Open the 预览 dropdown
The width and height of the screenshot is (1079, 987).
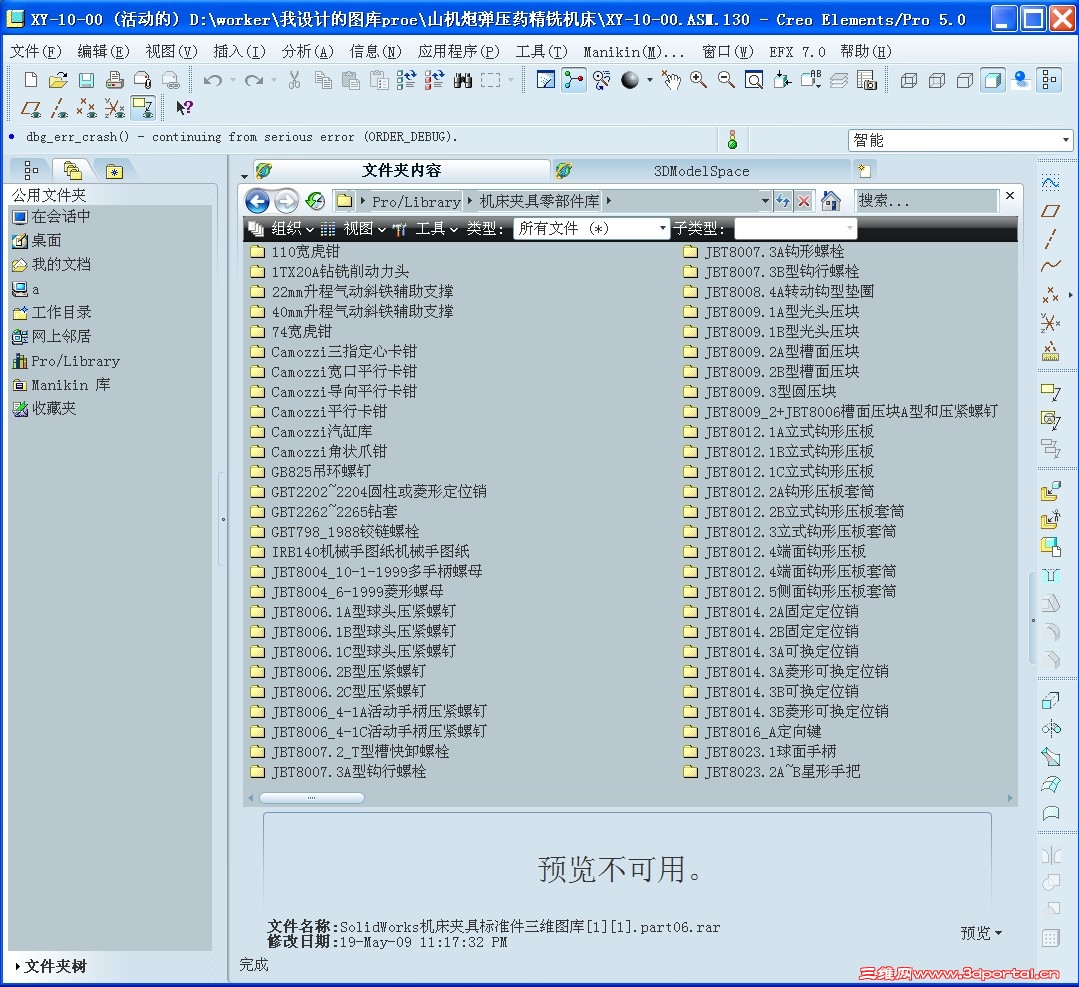point(981,933)
